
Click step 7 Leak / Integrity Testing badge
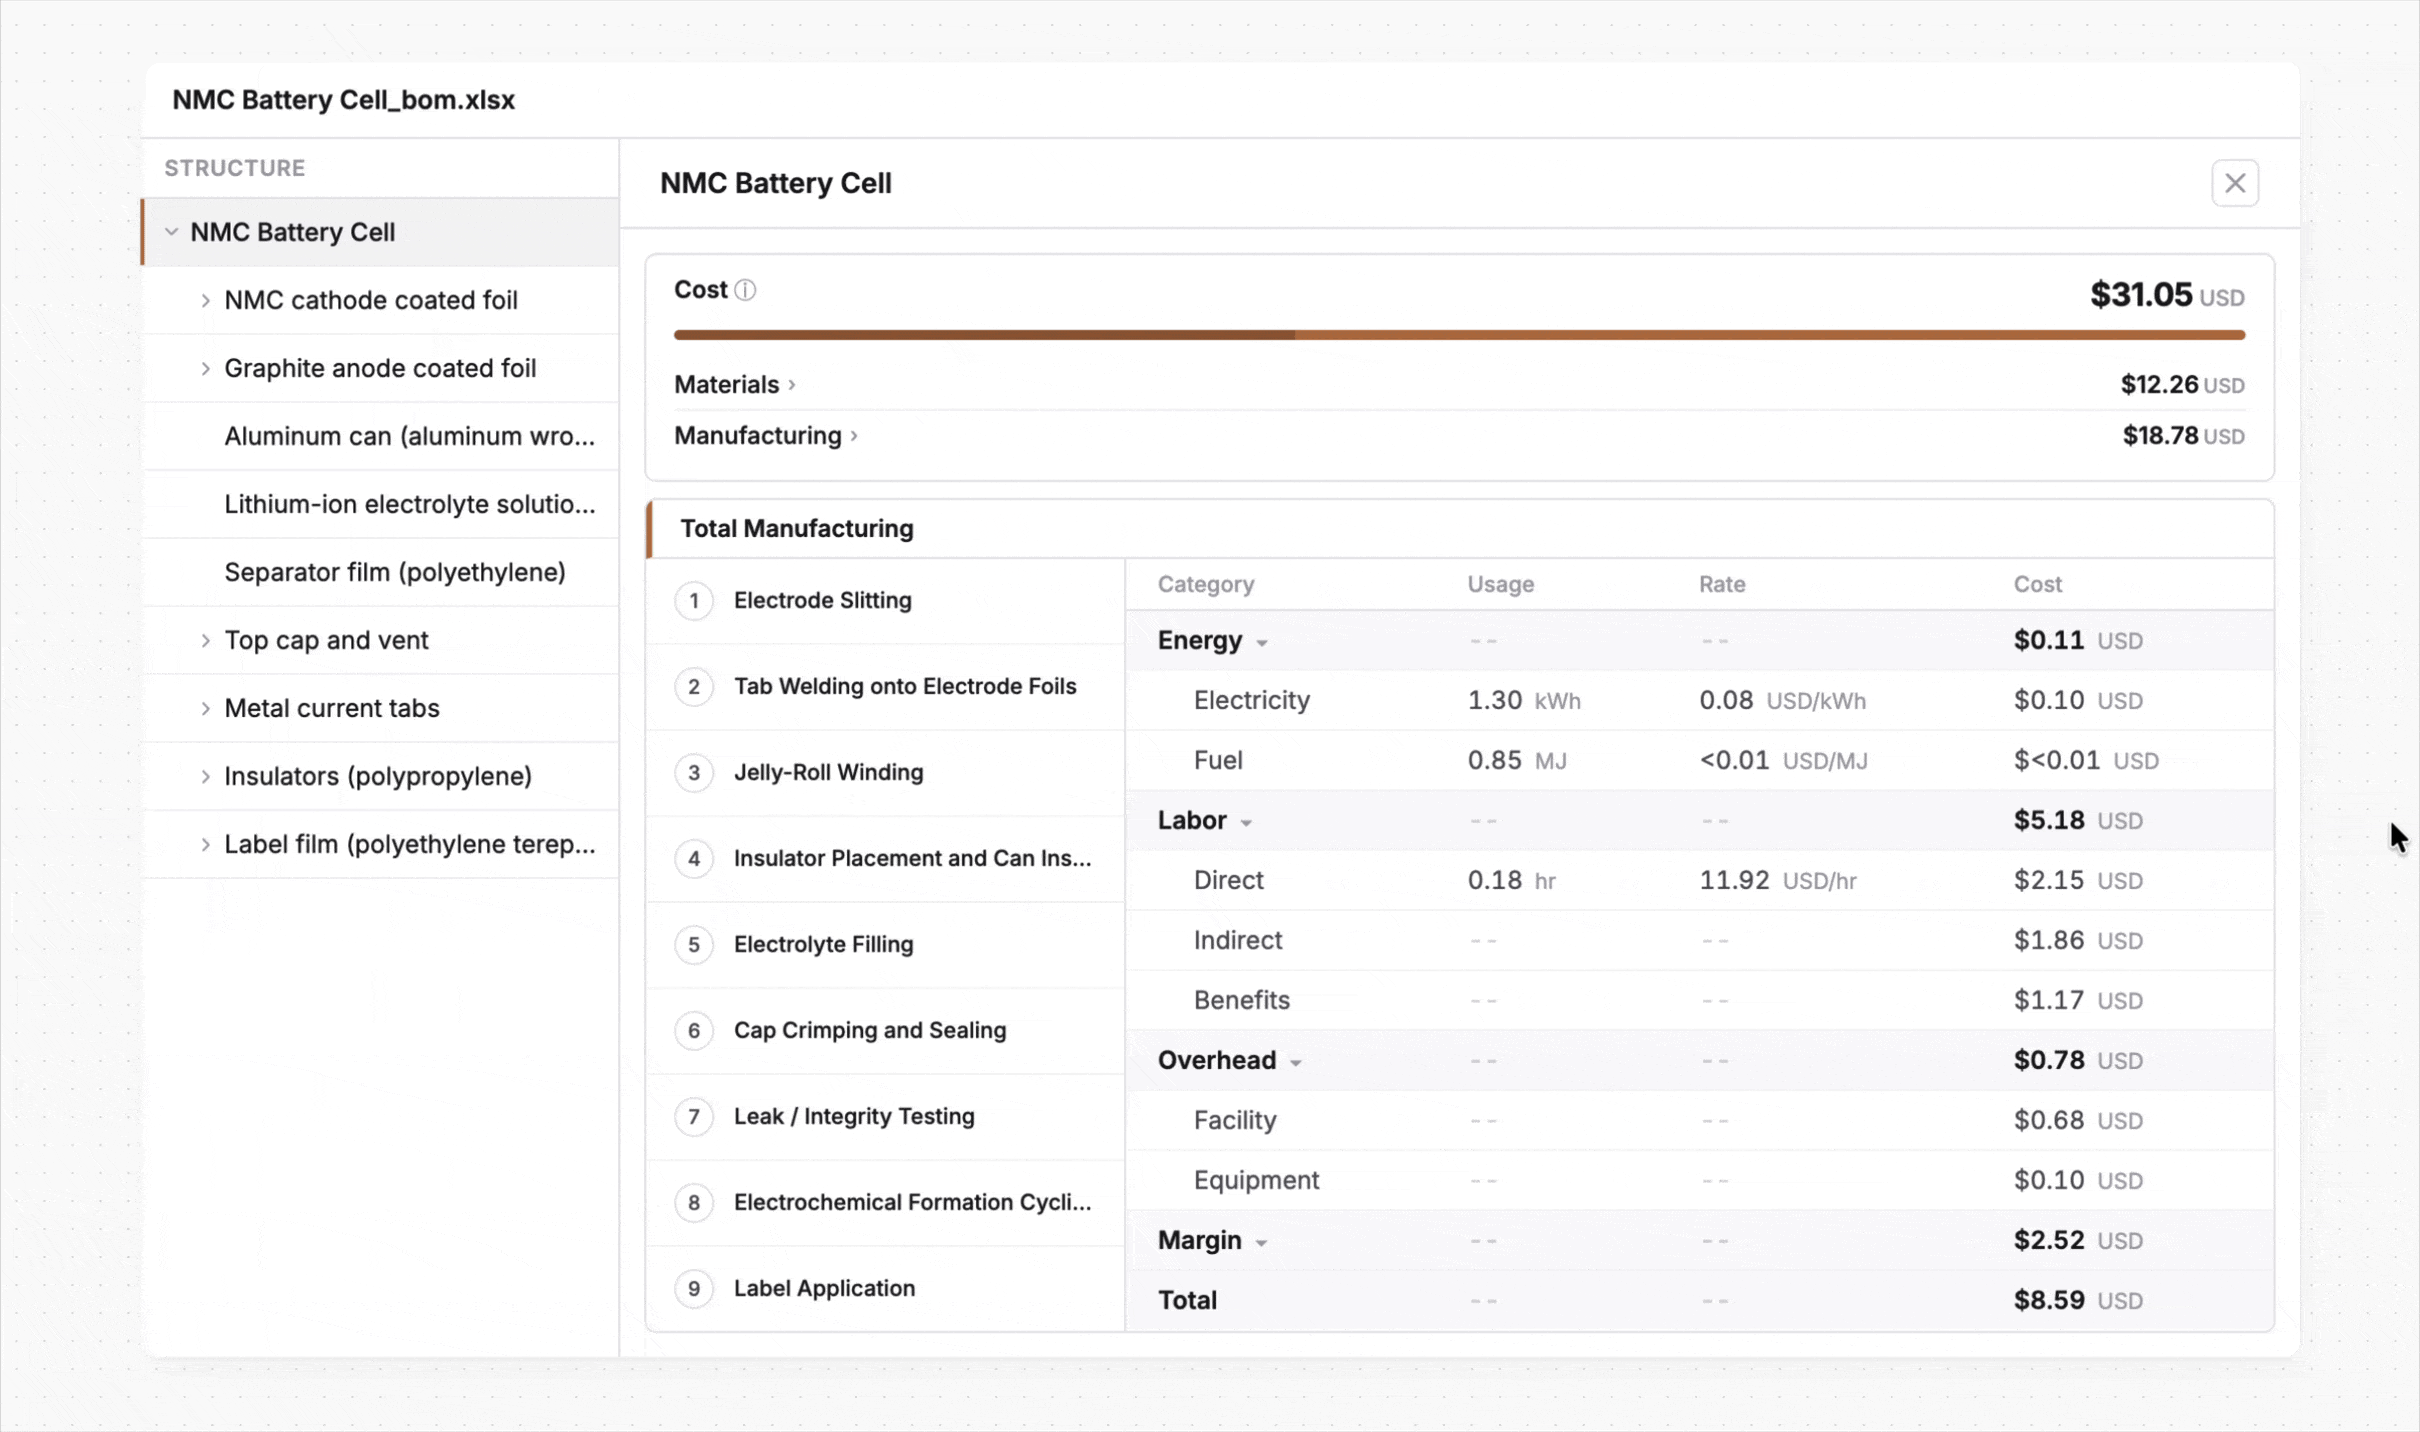tap(693, 1116)
